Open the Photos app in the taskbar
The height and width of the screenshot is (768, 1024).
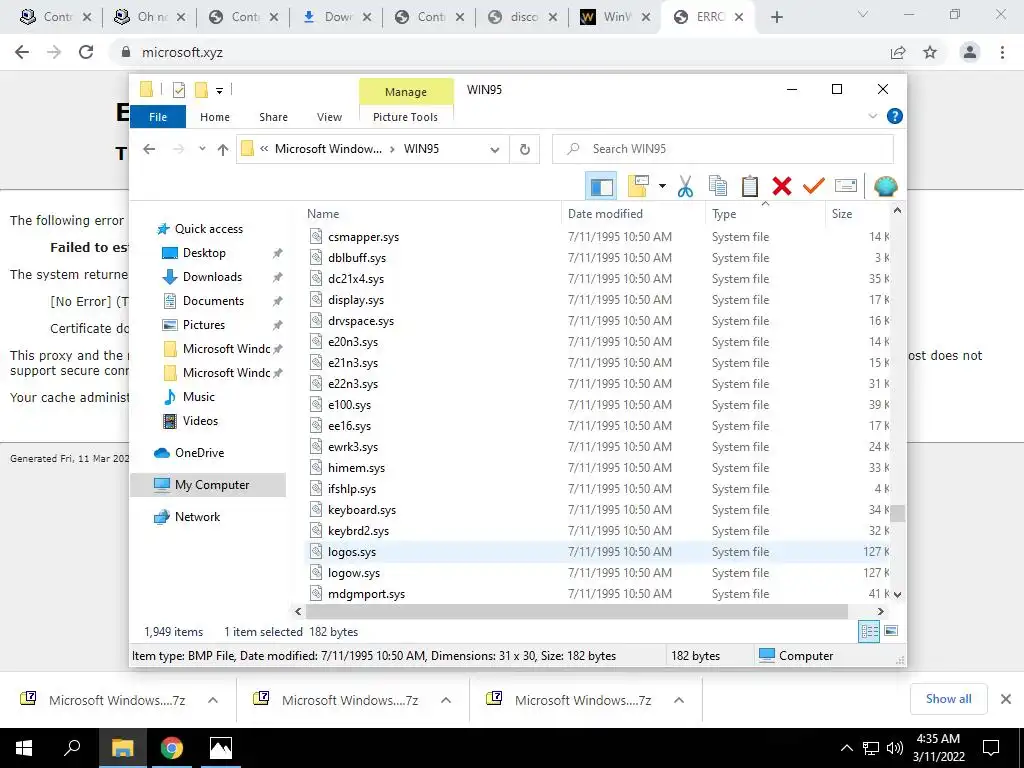click(221, 748)
